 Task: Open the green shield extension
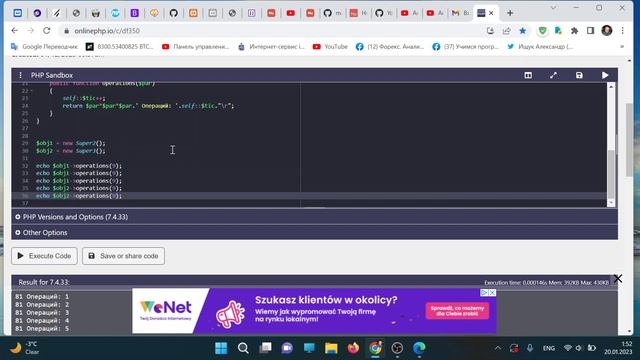542,31
